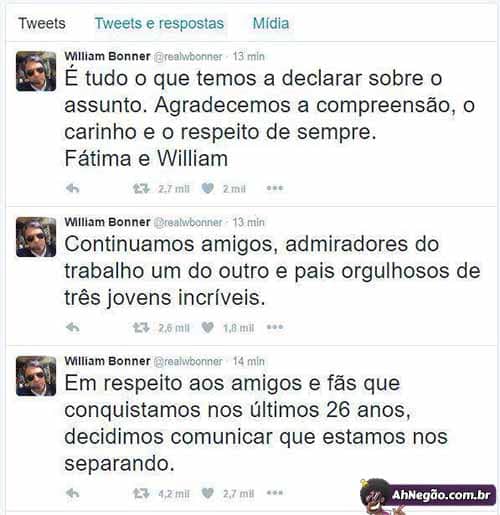Open more options on the third tweet
Viewport: 500px width, 515px height.
275,493
